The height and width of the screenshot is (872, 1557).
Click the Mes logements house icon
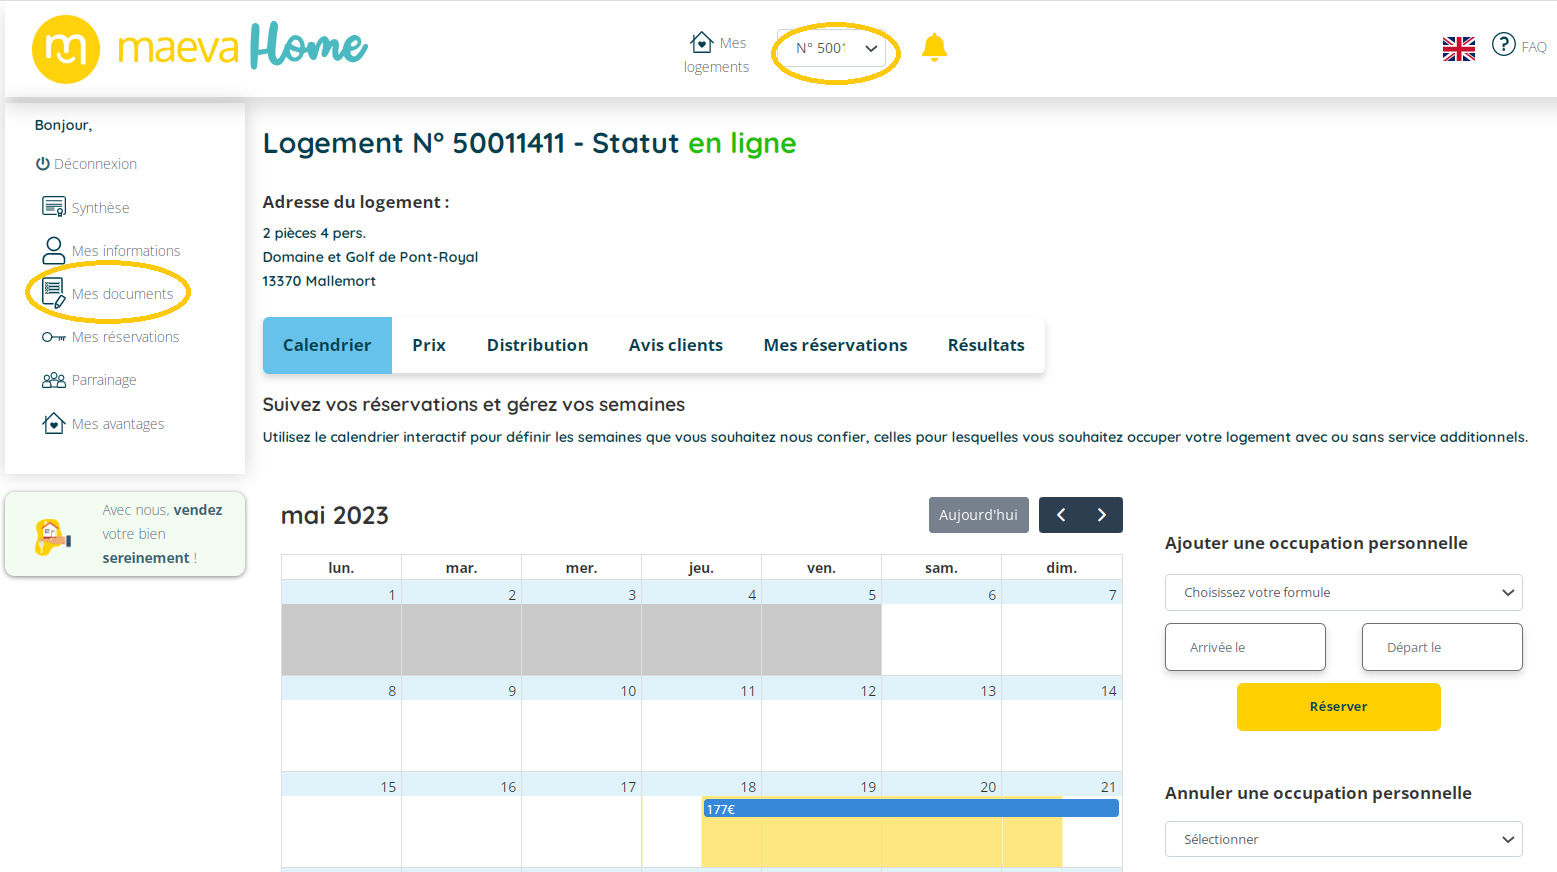click(702, 42)
